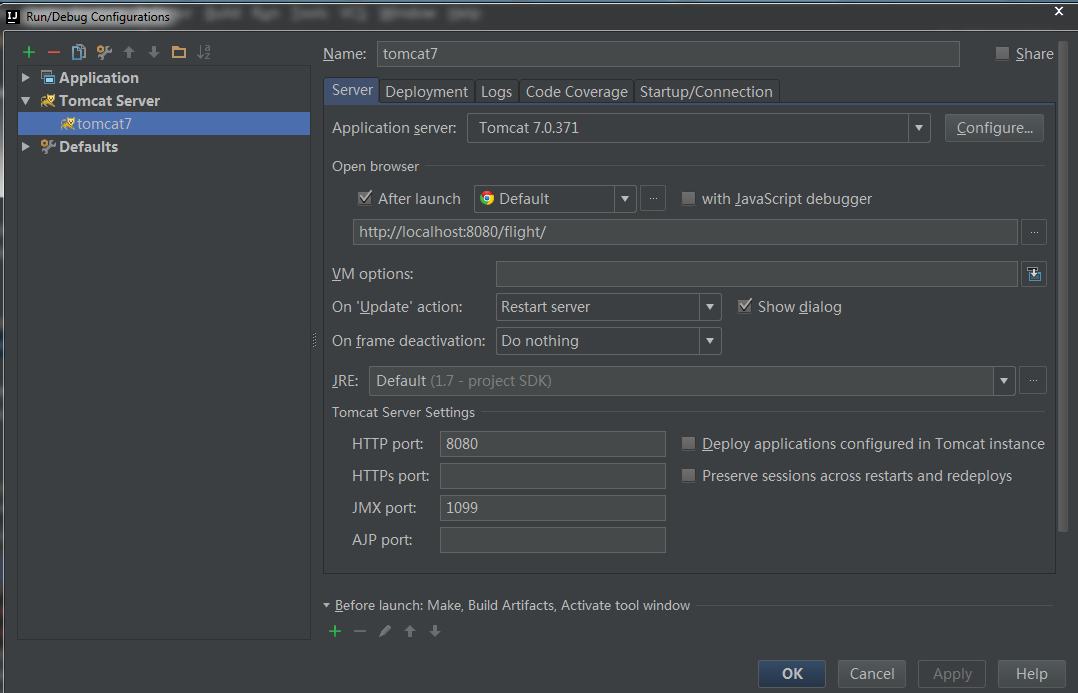Move configuration up arrow in left toolbar

(129, 52)
